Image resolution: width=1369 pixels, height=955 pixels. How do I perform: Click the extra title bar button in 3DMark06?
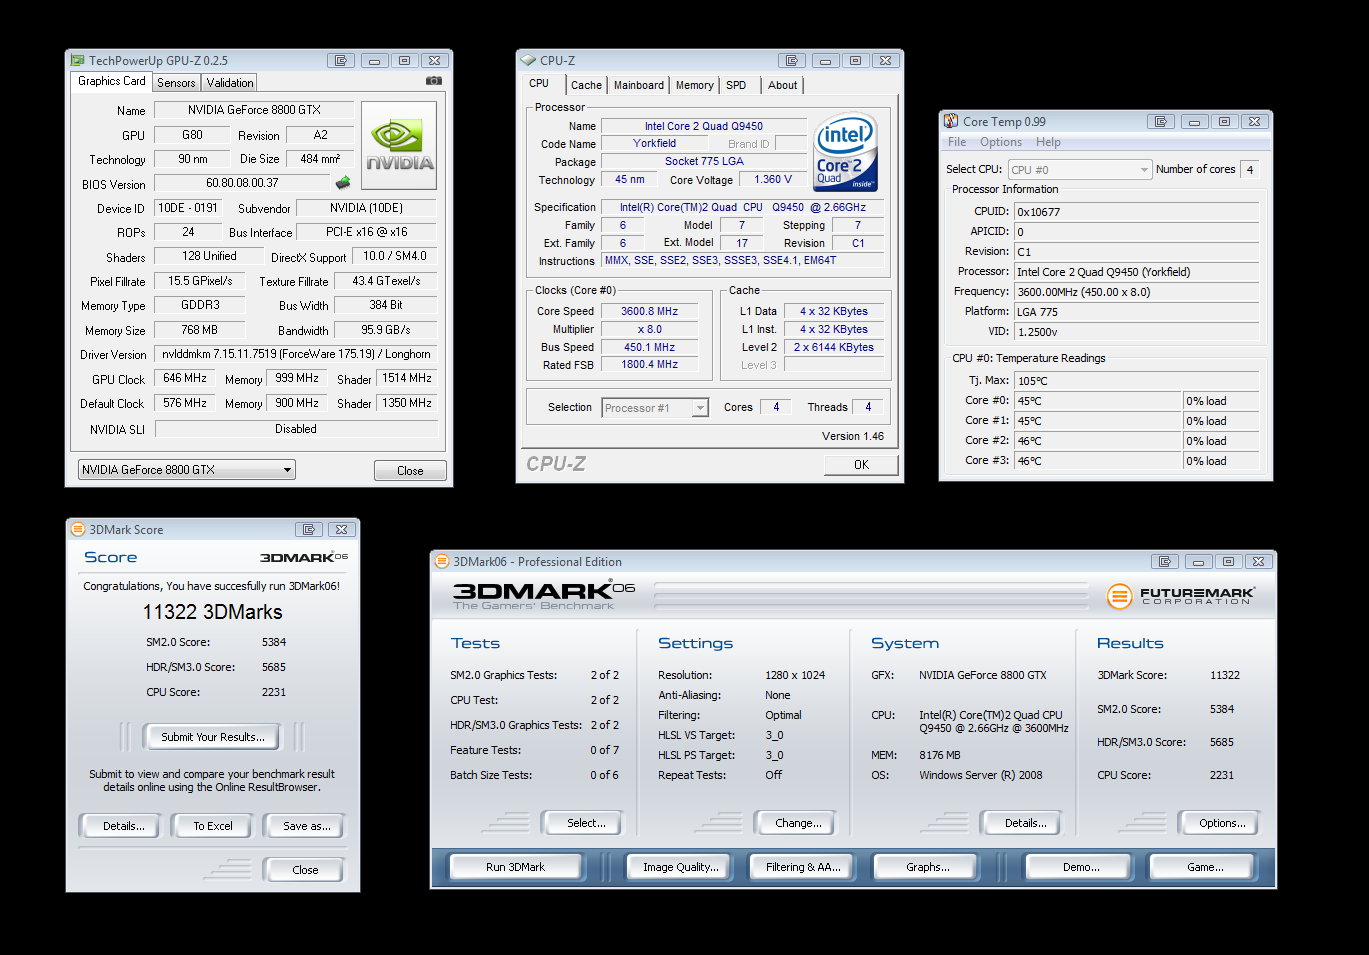[1165, 562]
